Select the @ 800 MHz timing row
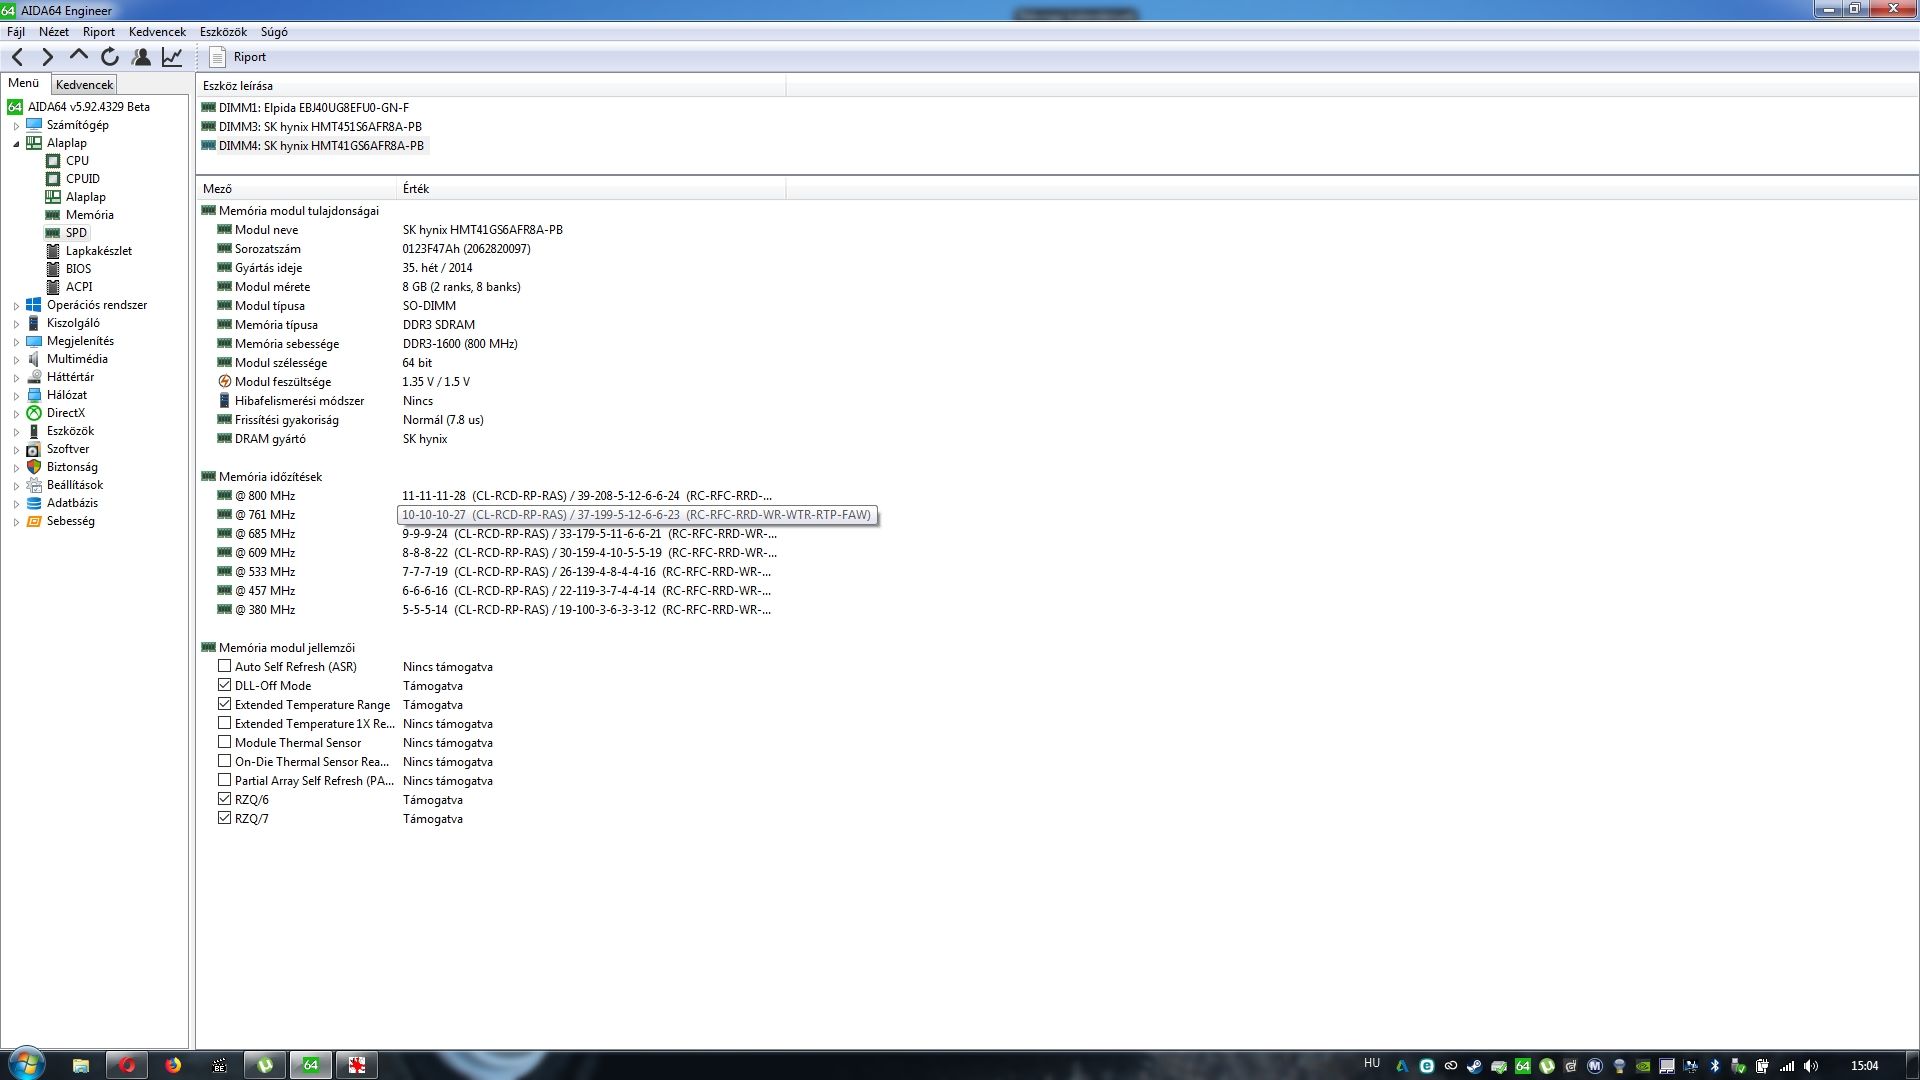Screen dimensions: 1920x1080 [x=496, y=495]
